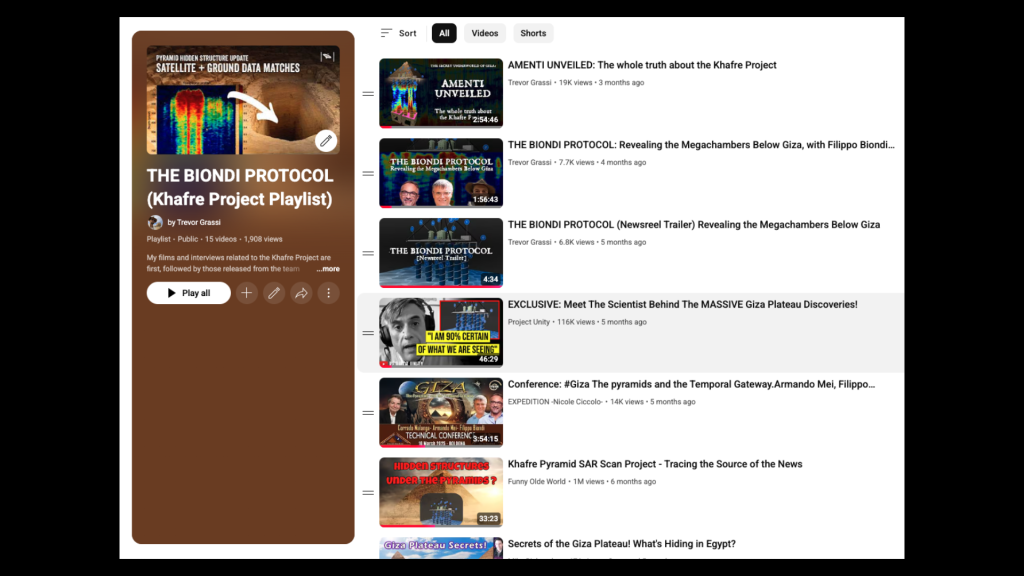This screenshot has width=1024, height=576.
Task: Expand playlist description with ...more
Action: click(x=328, y=269)
